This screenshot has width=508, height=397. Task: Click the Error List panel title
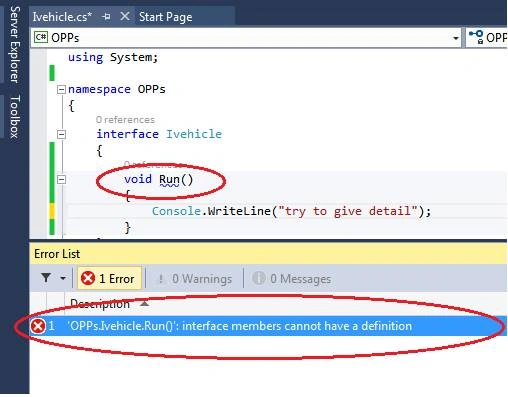57,254
